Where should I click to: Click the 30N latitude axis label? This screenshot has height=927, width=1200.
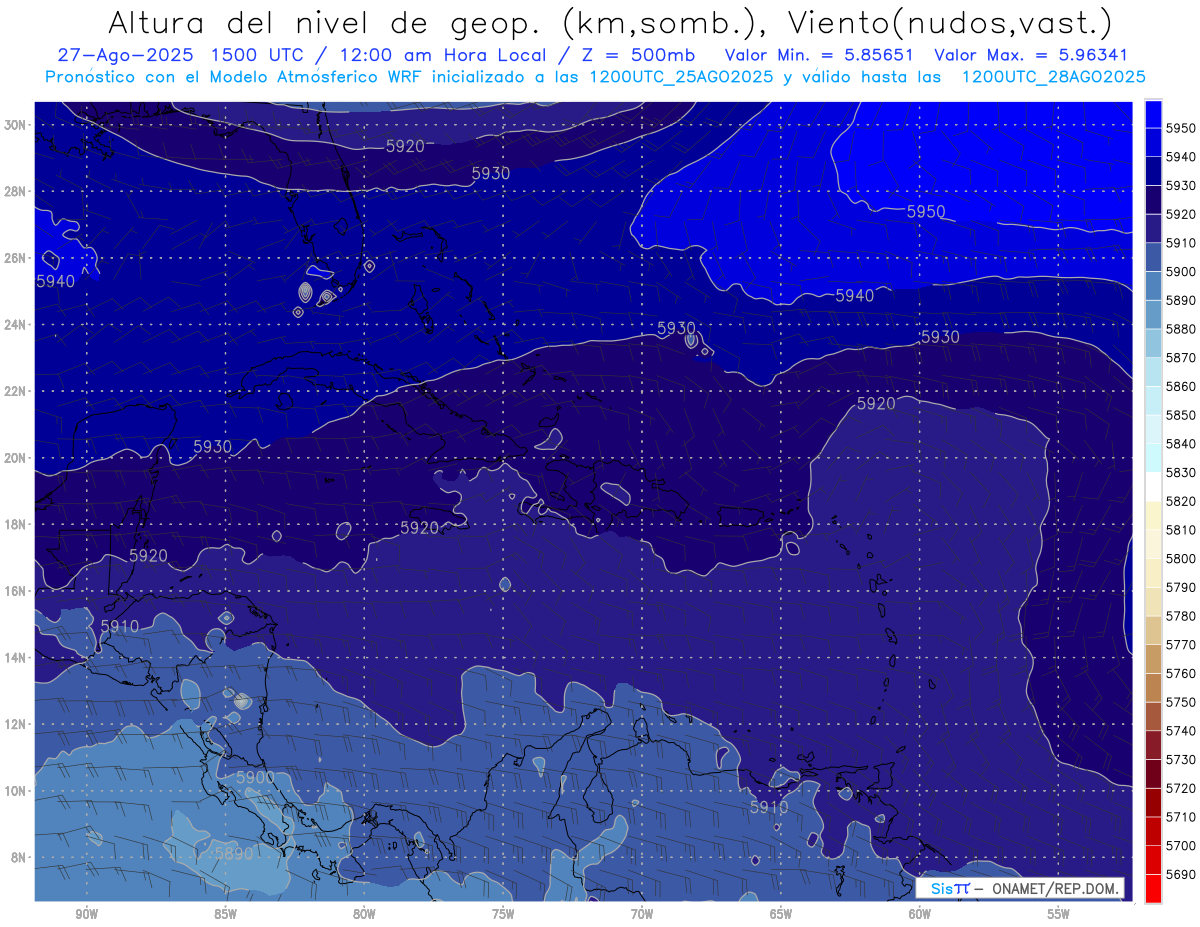(x=15, y=125)
